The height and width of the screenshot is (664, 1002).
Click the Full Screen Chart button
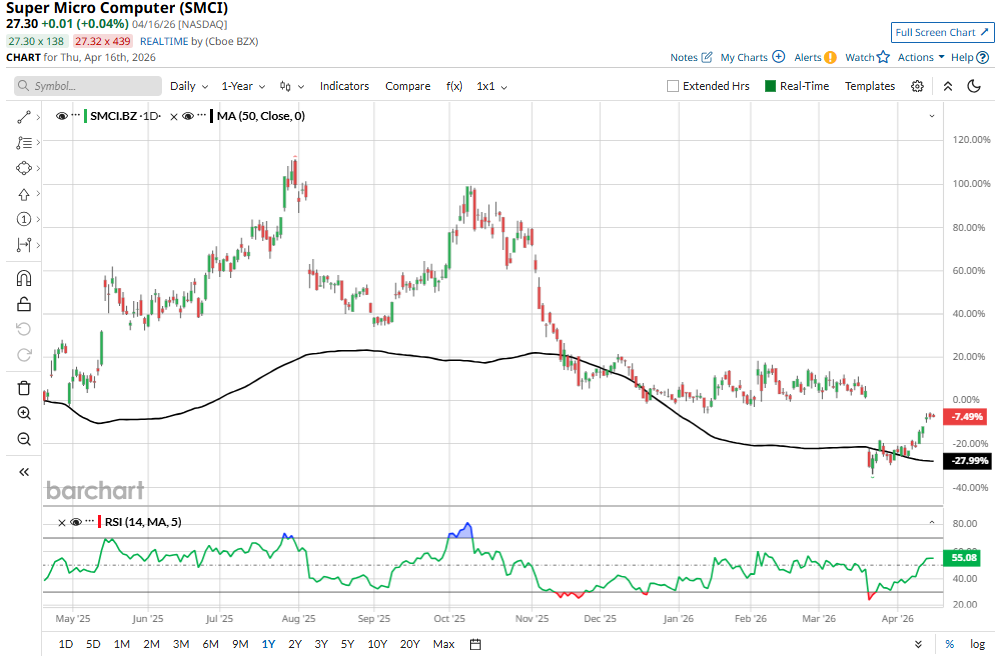click(942, 32)
